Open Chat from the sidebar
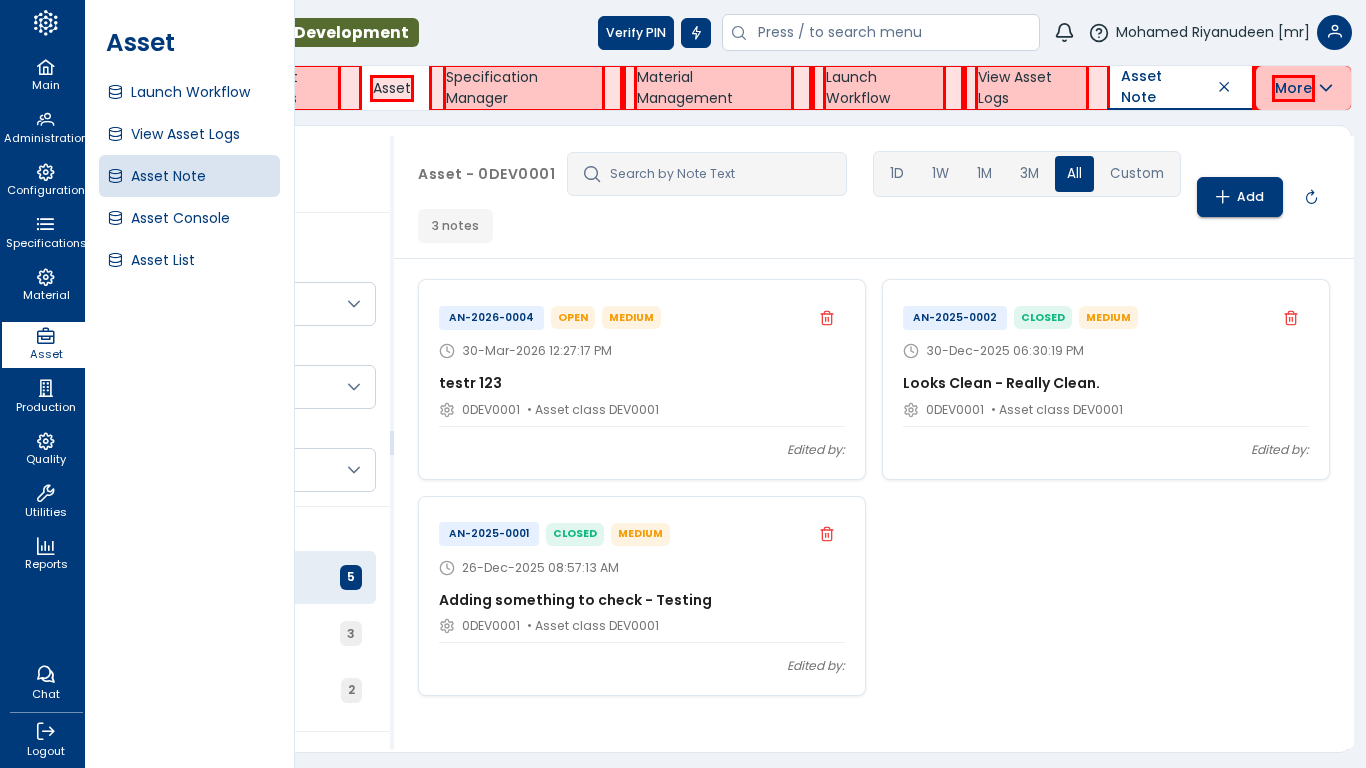1366x768 pixels. (45, 682)
